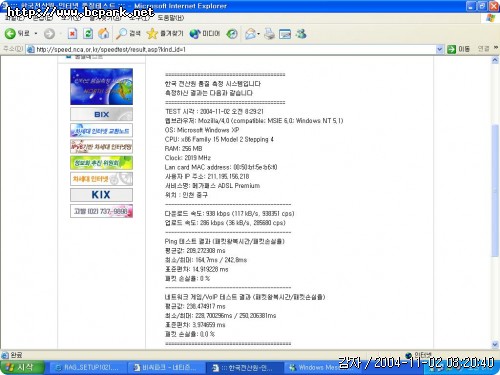The image size is (500, 375).
Task: Click the '업로드 속도: 286 kbps' line
Action: point(225,223)
